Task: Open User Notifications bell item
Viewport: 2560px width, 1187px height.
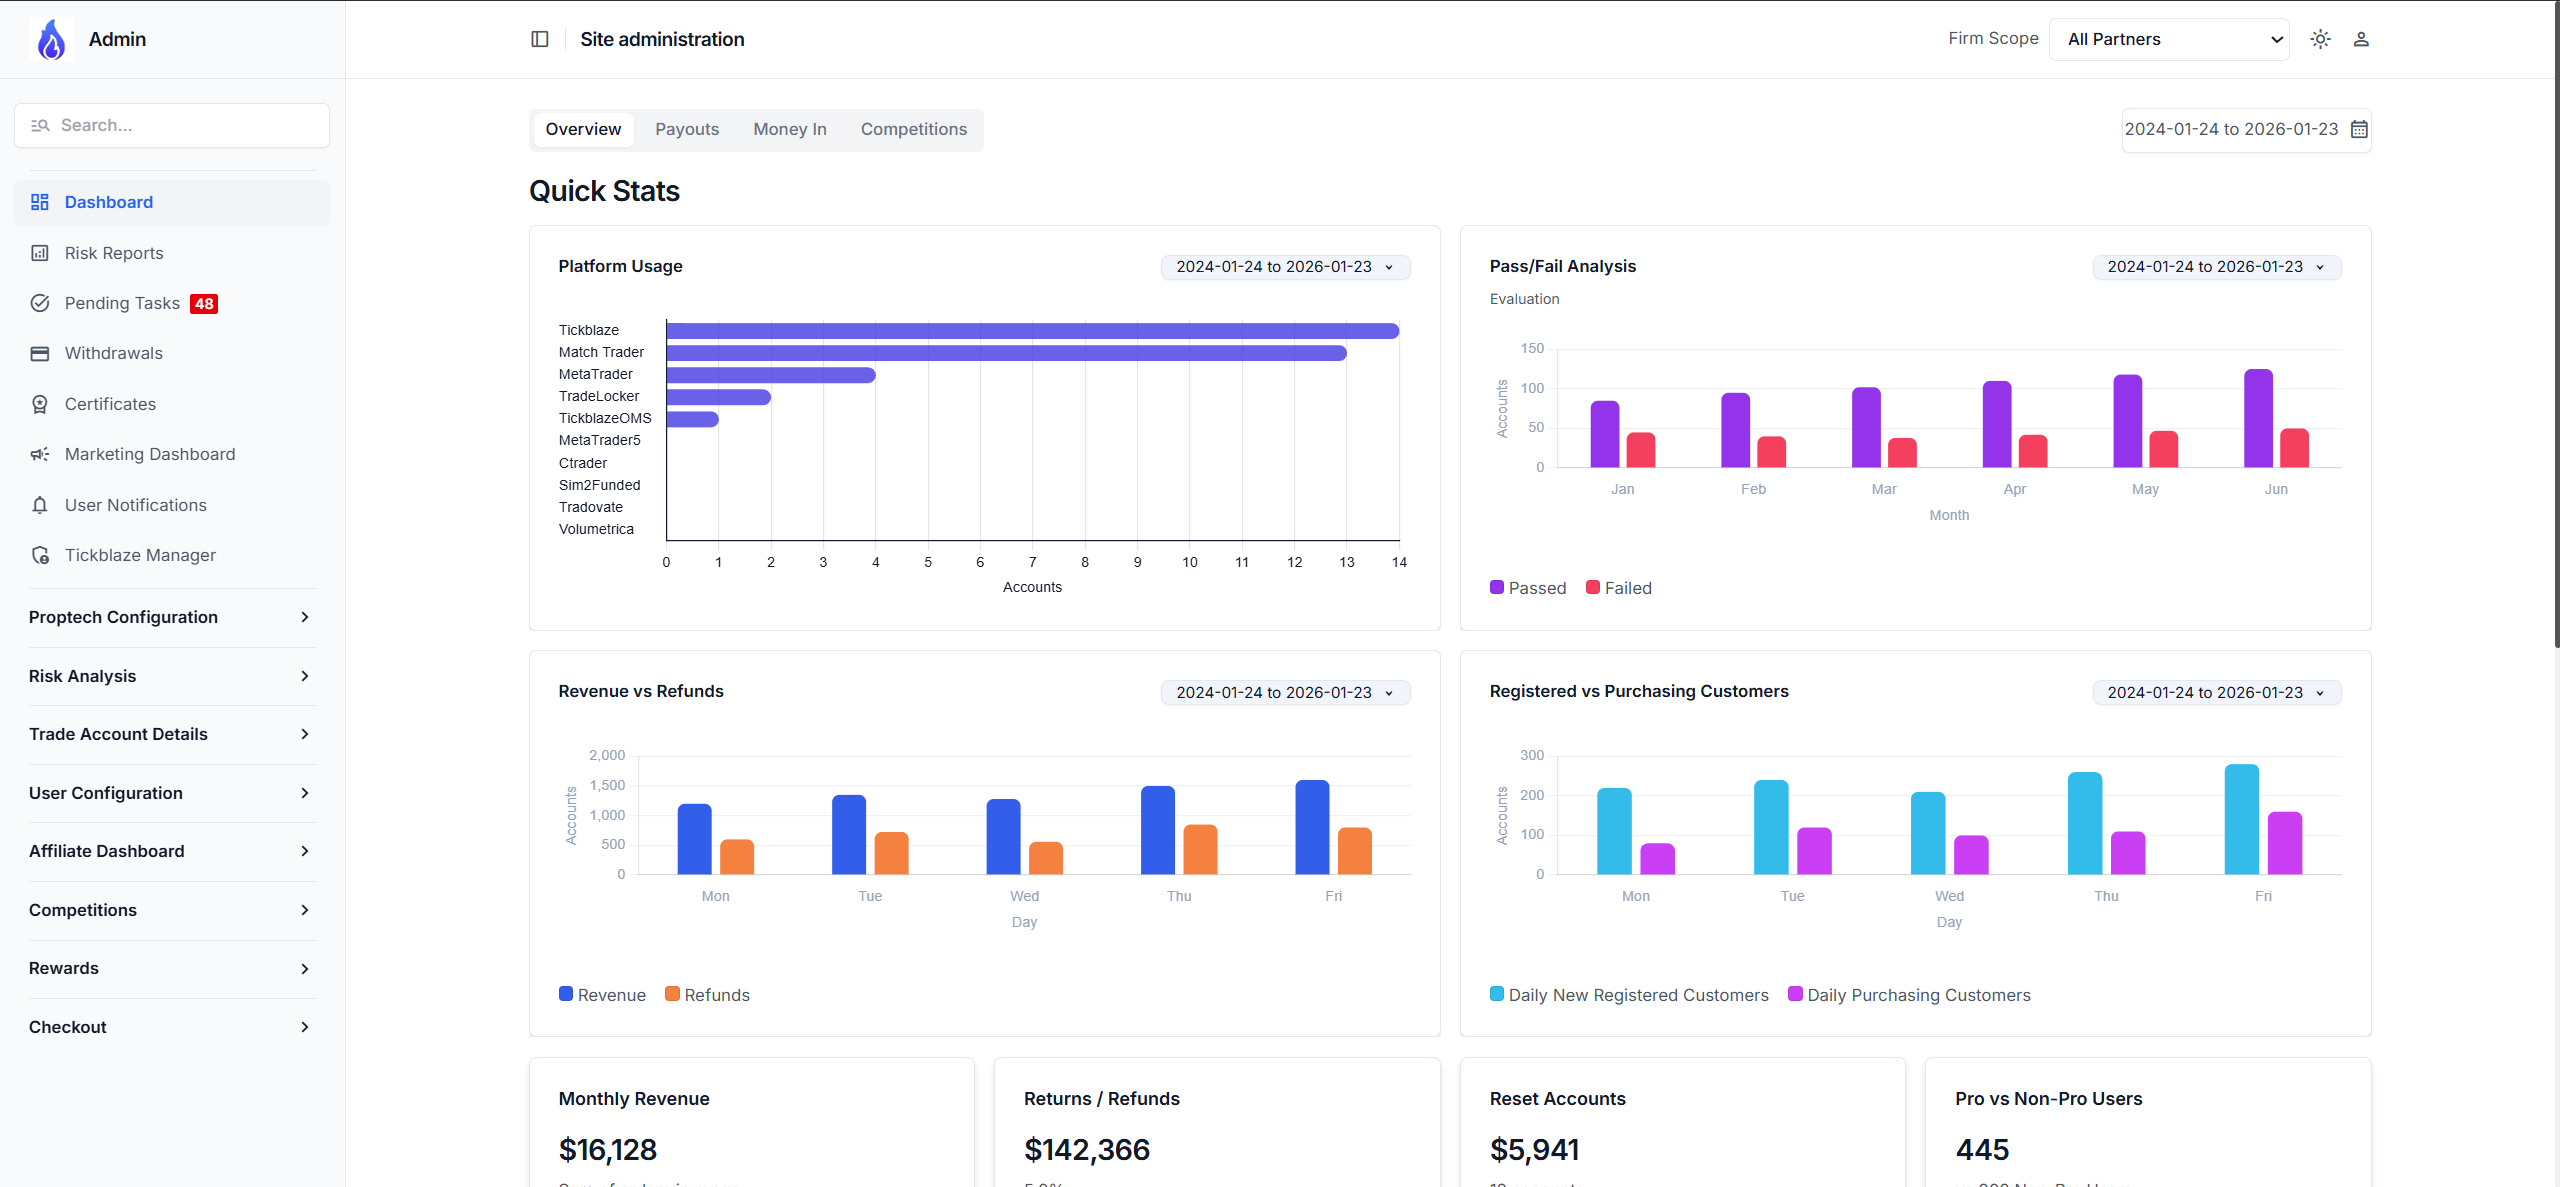Action: [136, 505]
